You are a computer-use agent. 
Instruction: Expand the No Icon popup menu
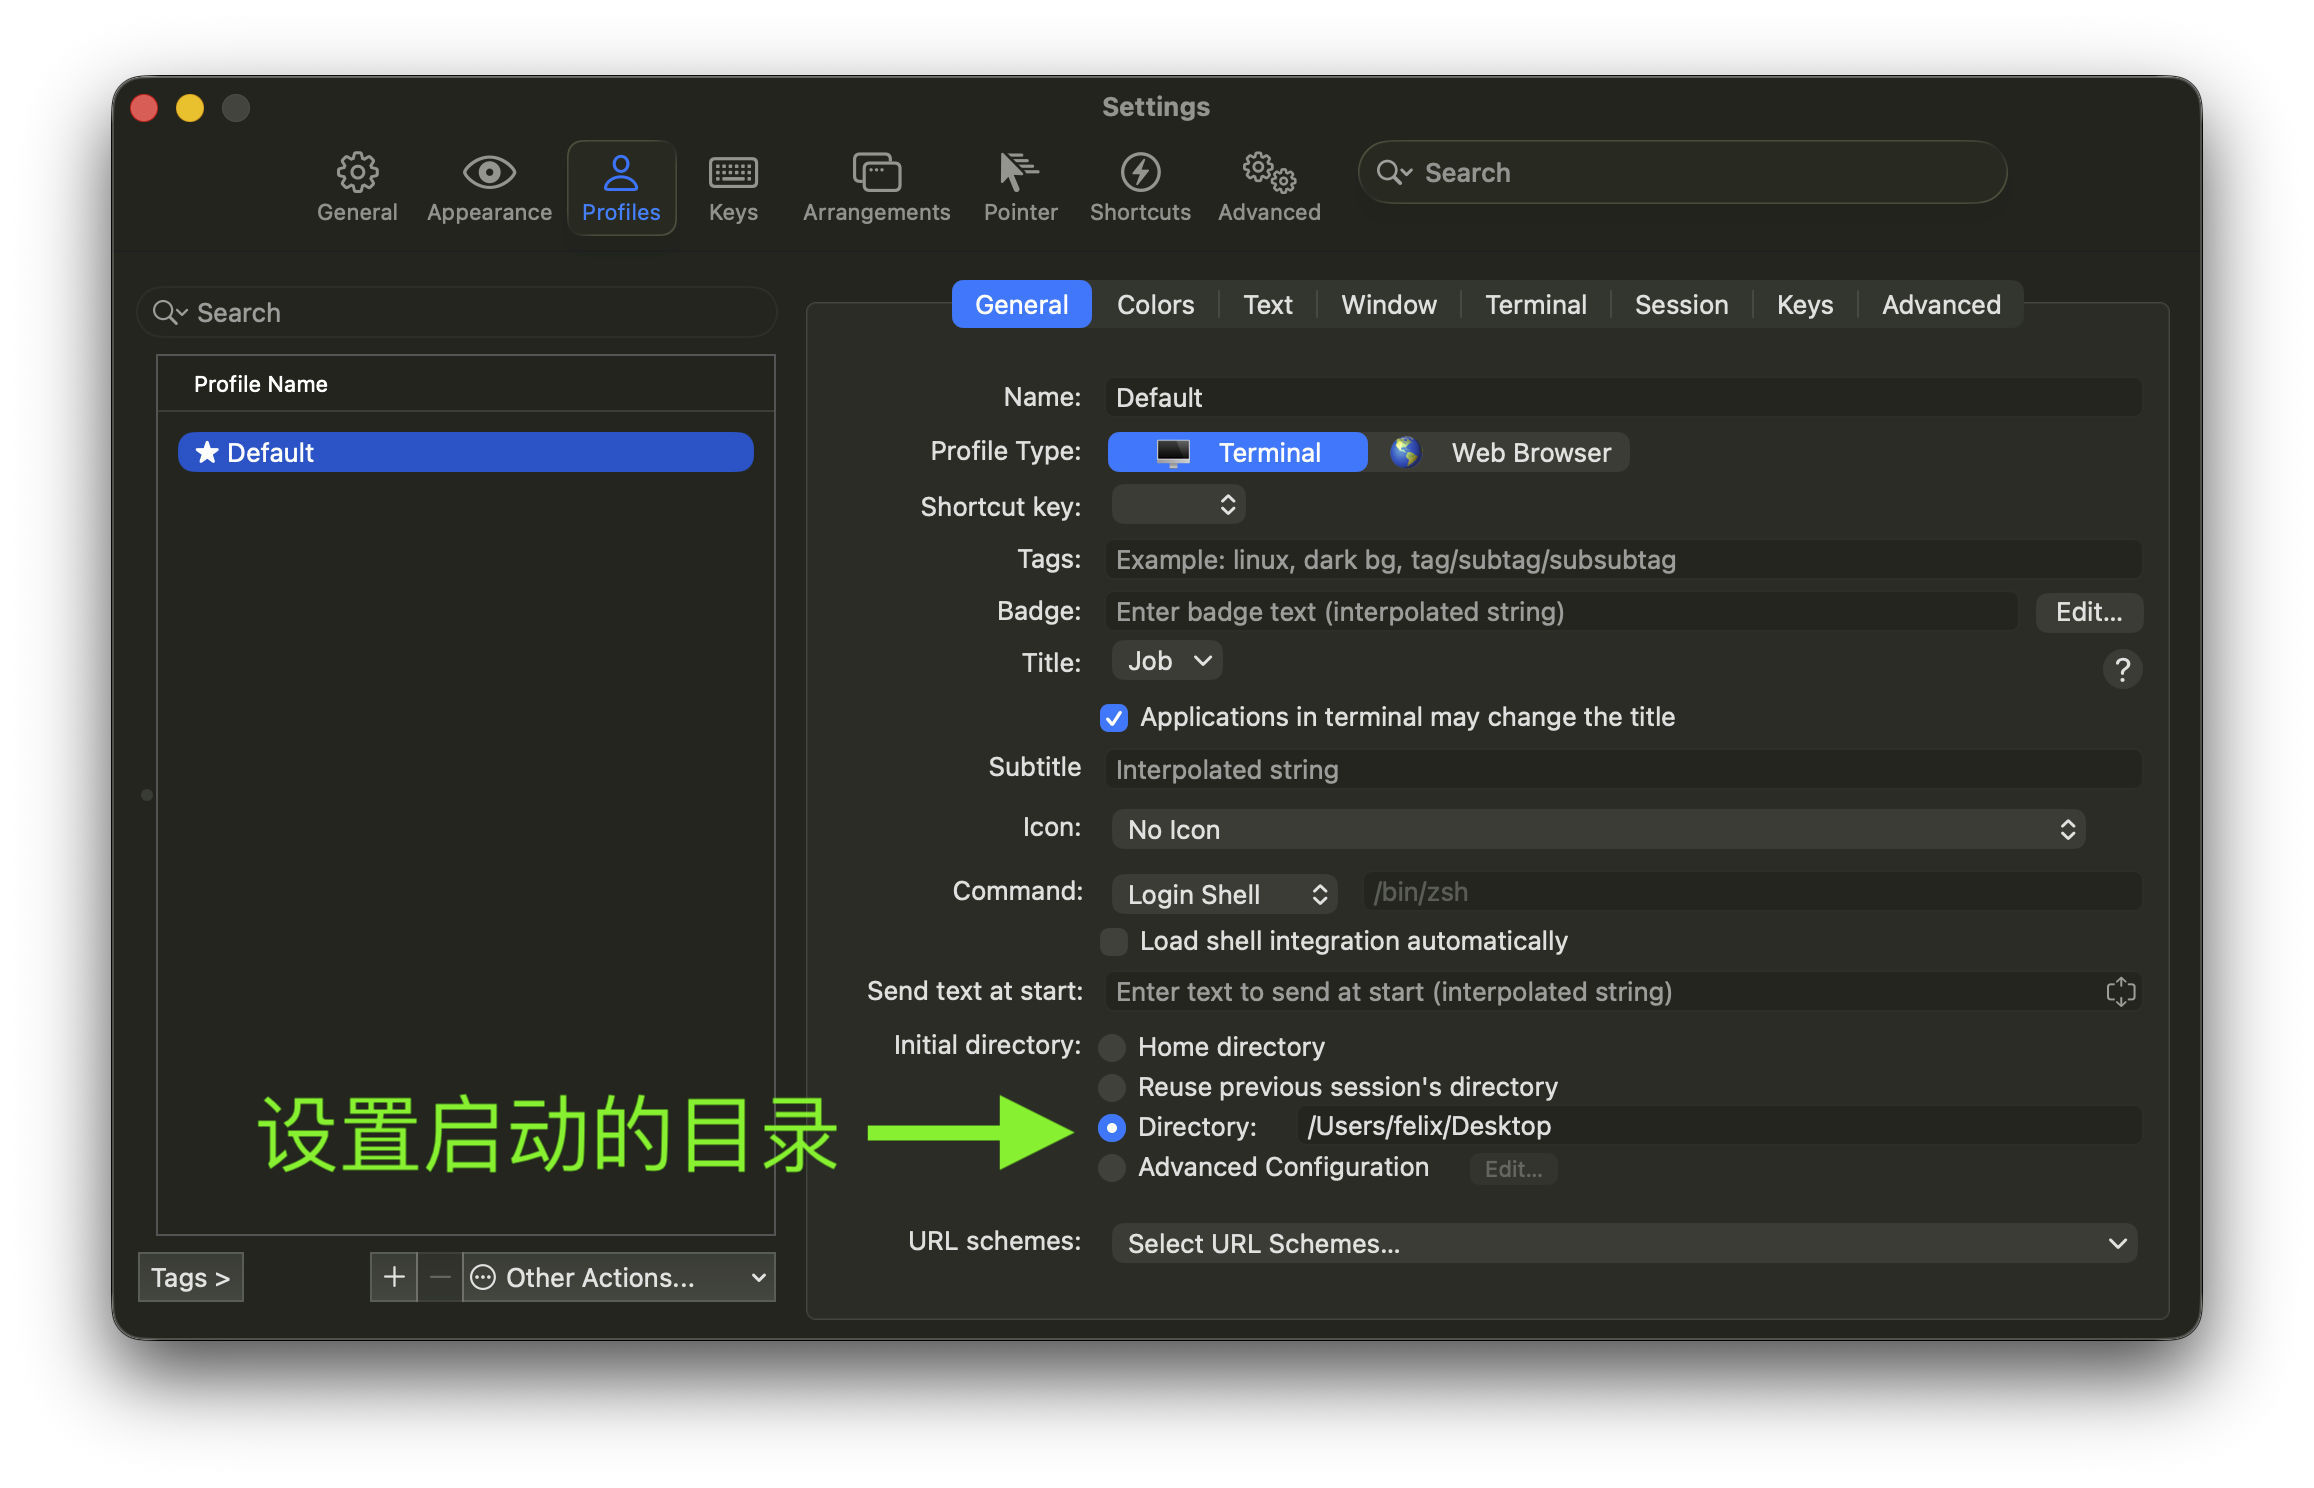click(x=1597, y=830)
